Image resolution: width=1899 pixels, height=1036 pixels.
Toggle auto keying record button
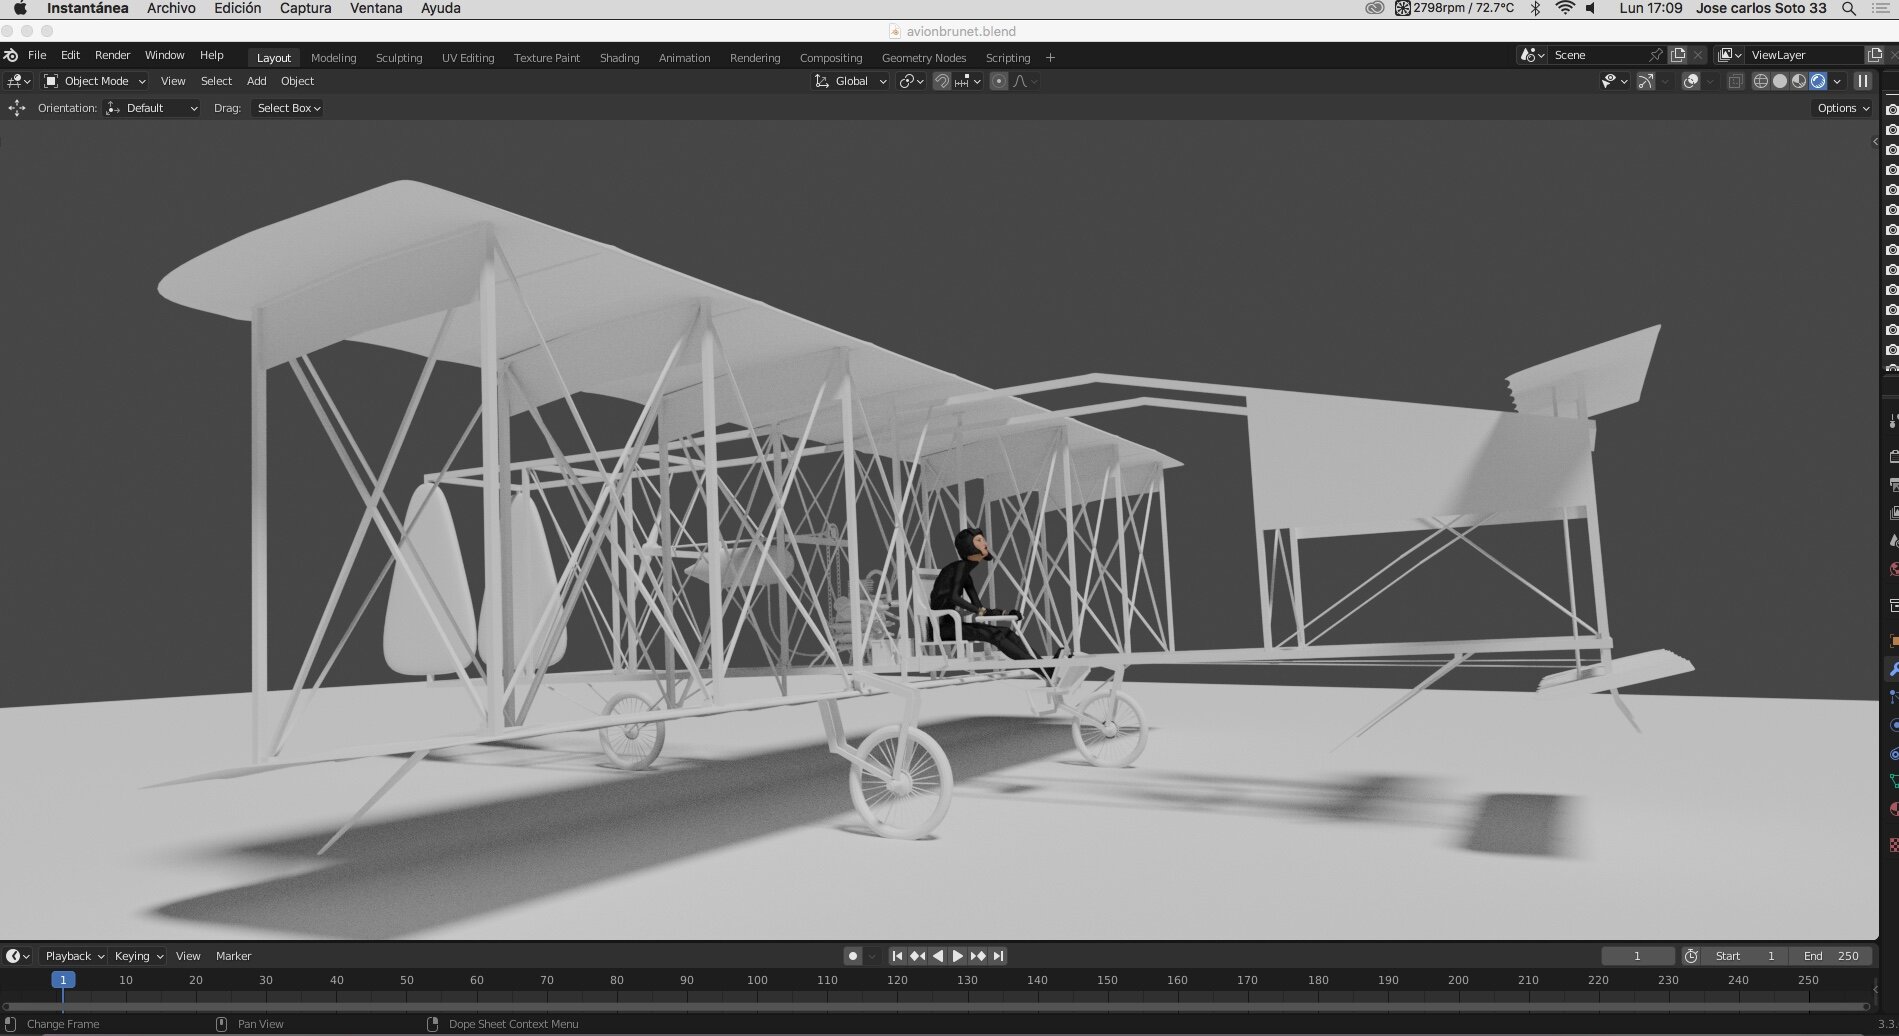[852, 956]
